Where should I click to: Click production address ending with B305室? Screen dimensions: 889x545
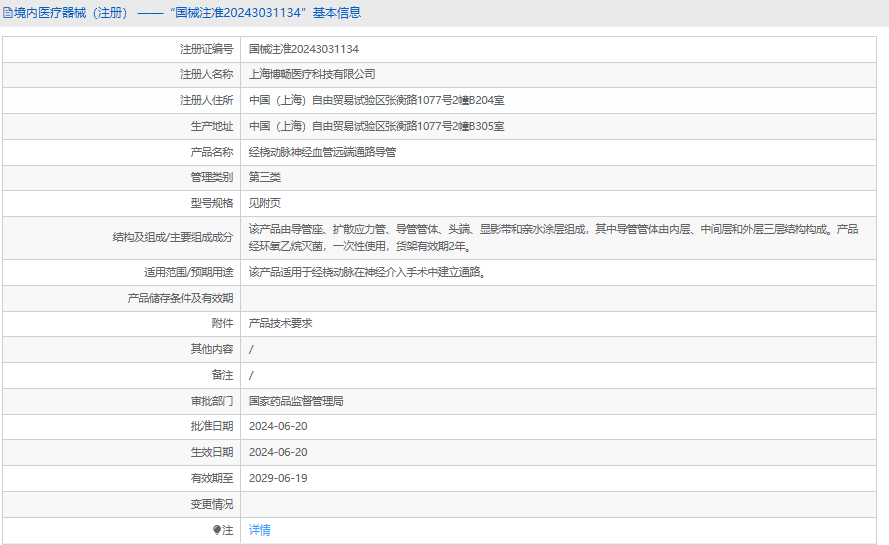376,126
